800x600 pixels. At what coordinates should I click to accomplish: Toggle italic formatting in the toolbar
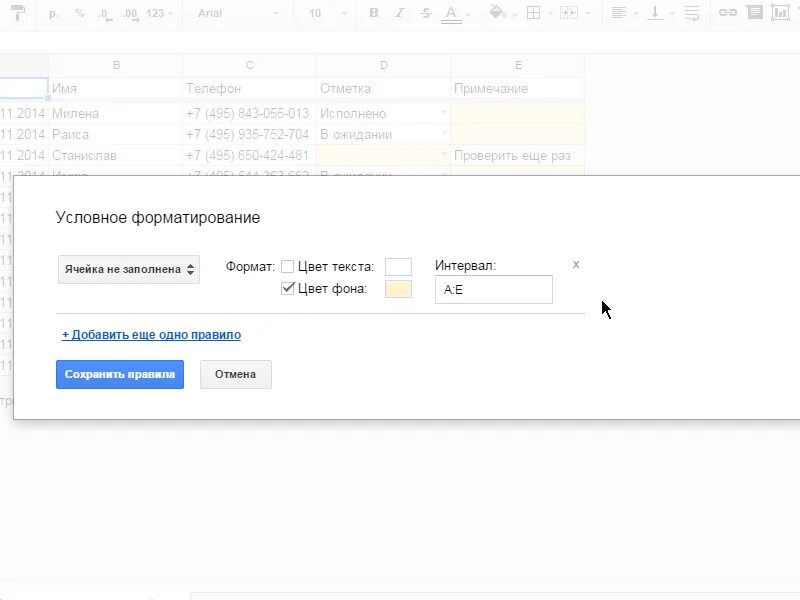[x=399, y=13]
